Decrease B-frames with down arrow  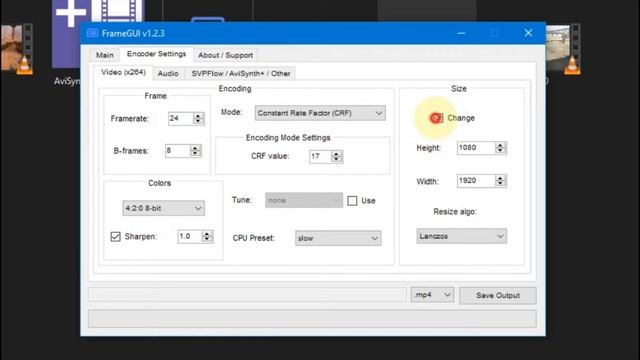point(195,154)
